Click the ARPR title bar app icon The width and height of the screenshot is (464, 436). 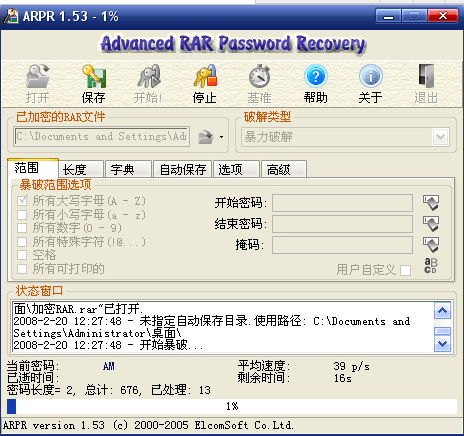[11, 16]
